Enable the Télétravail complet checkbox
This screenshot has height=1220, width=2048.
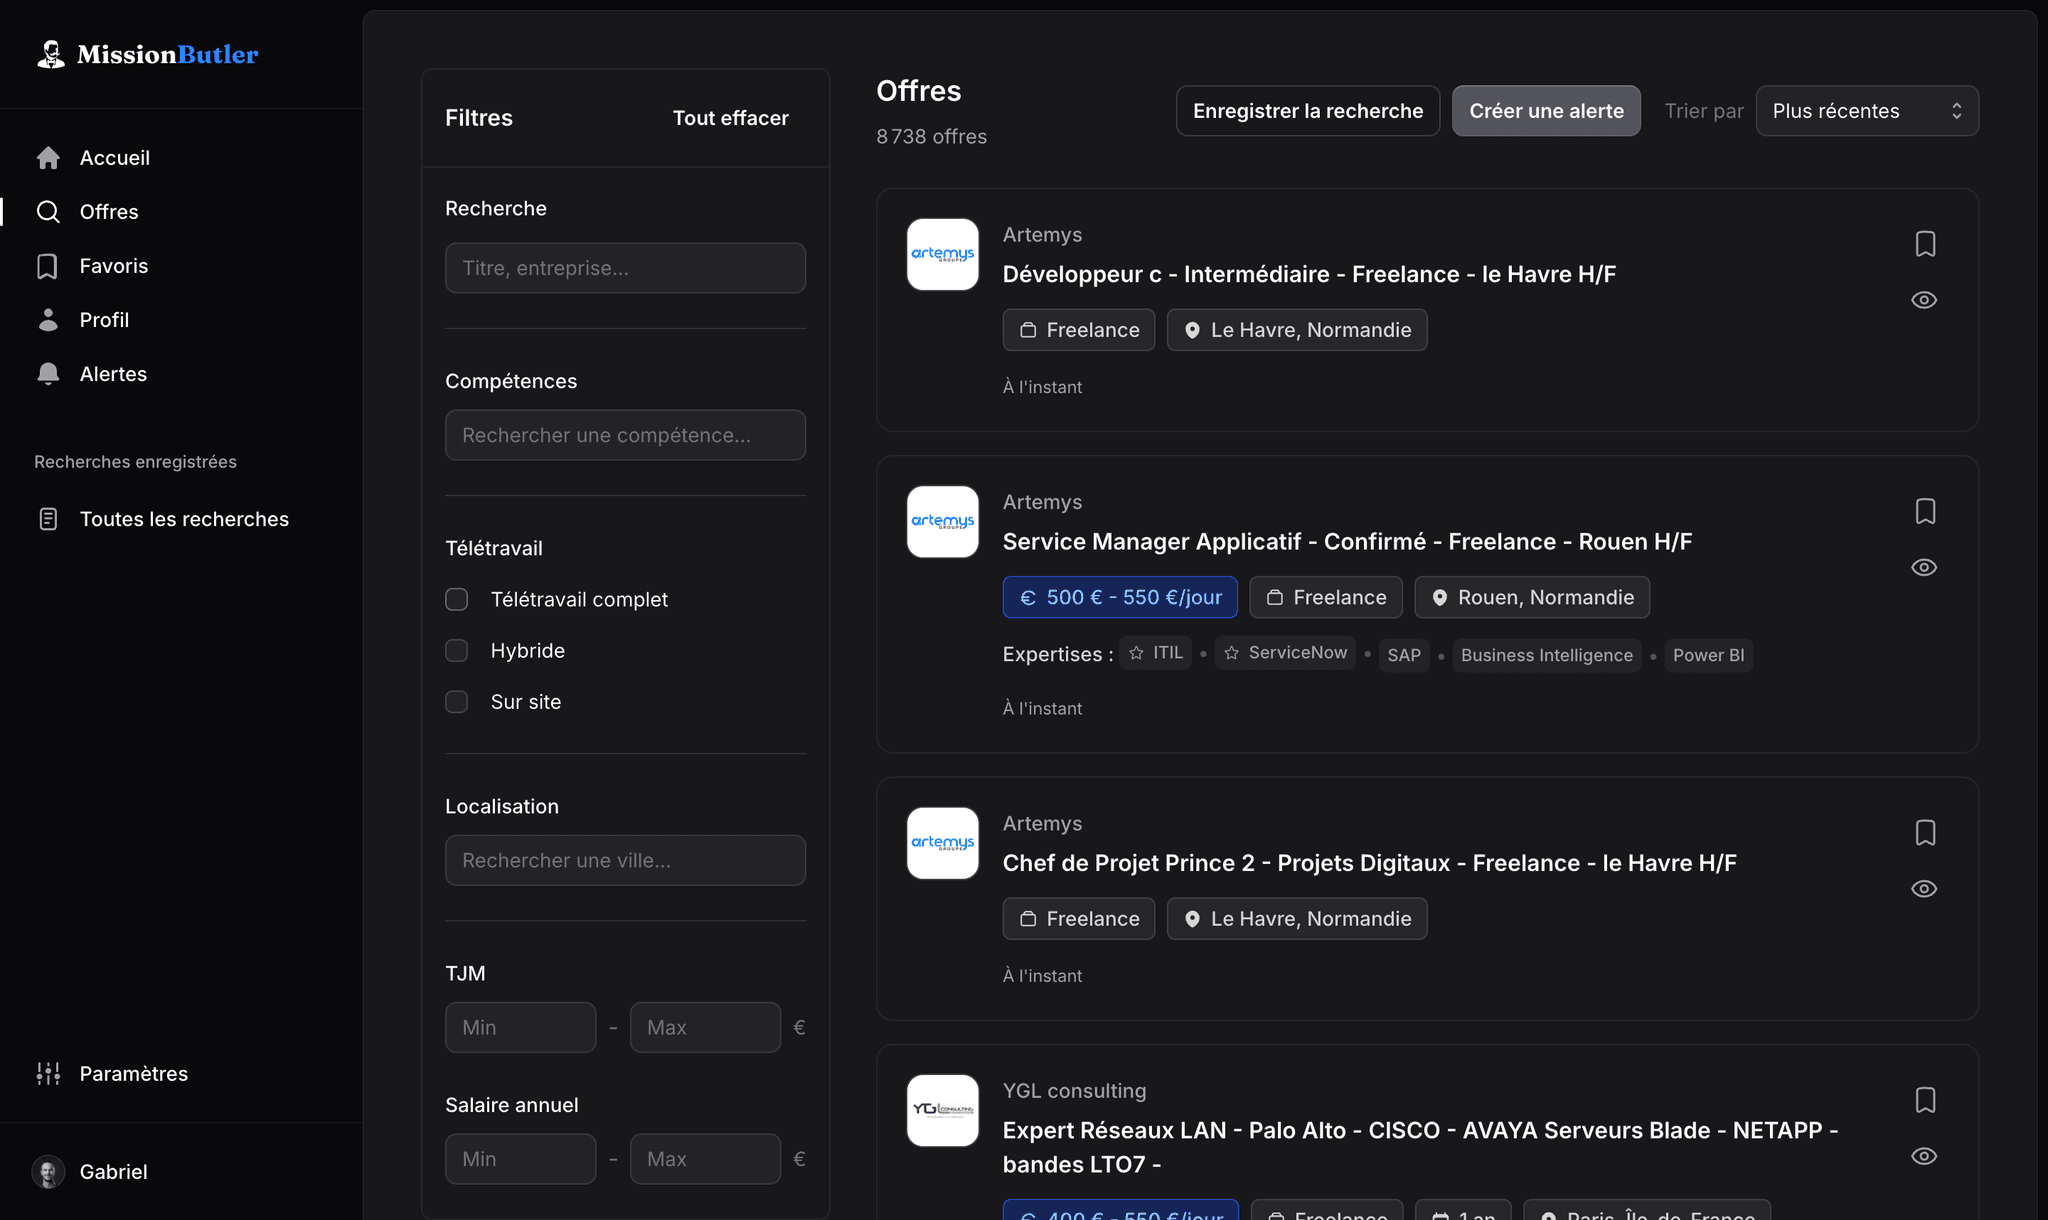(x=457, y=600)
